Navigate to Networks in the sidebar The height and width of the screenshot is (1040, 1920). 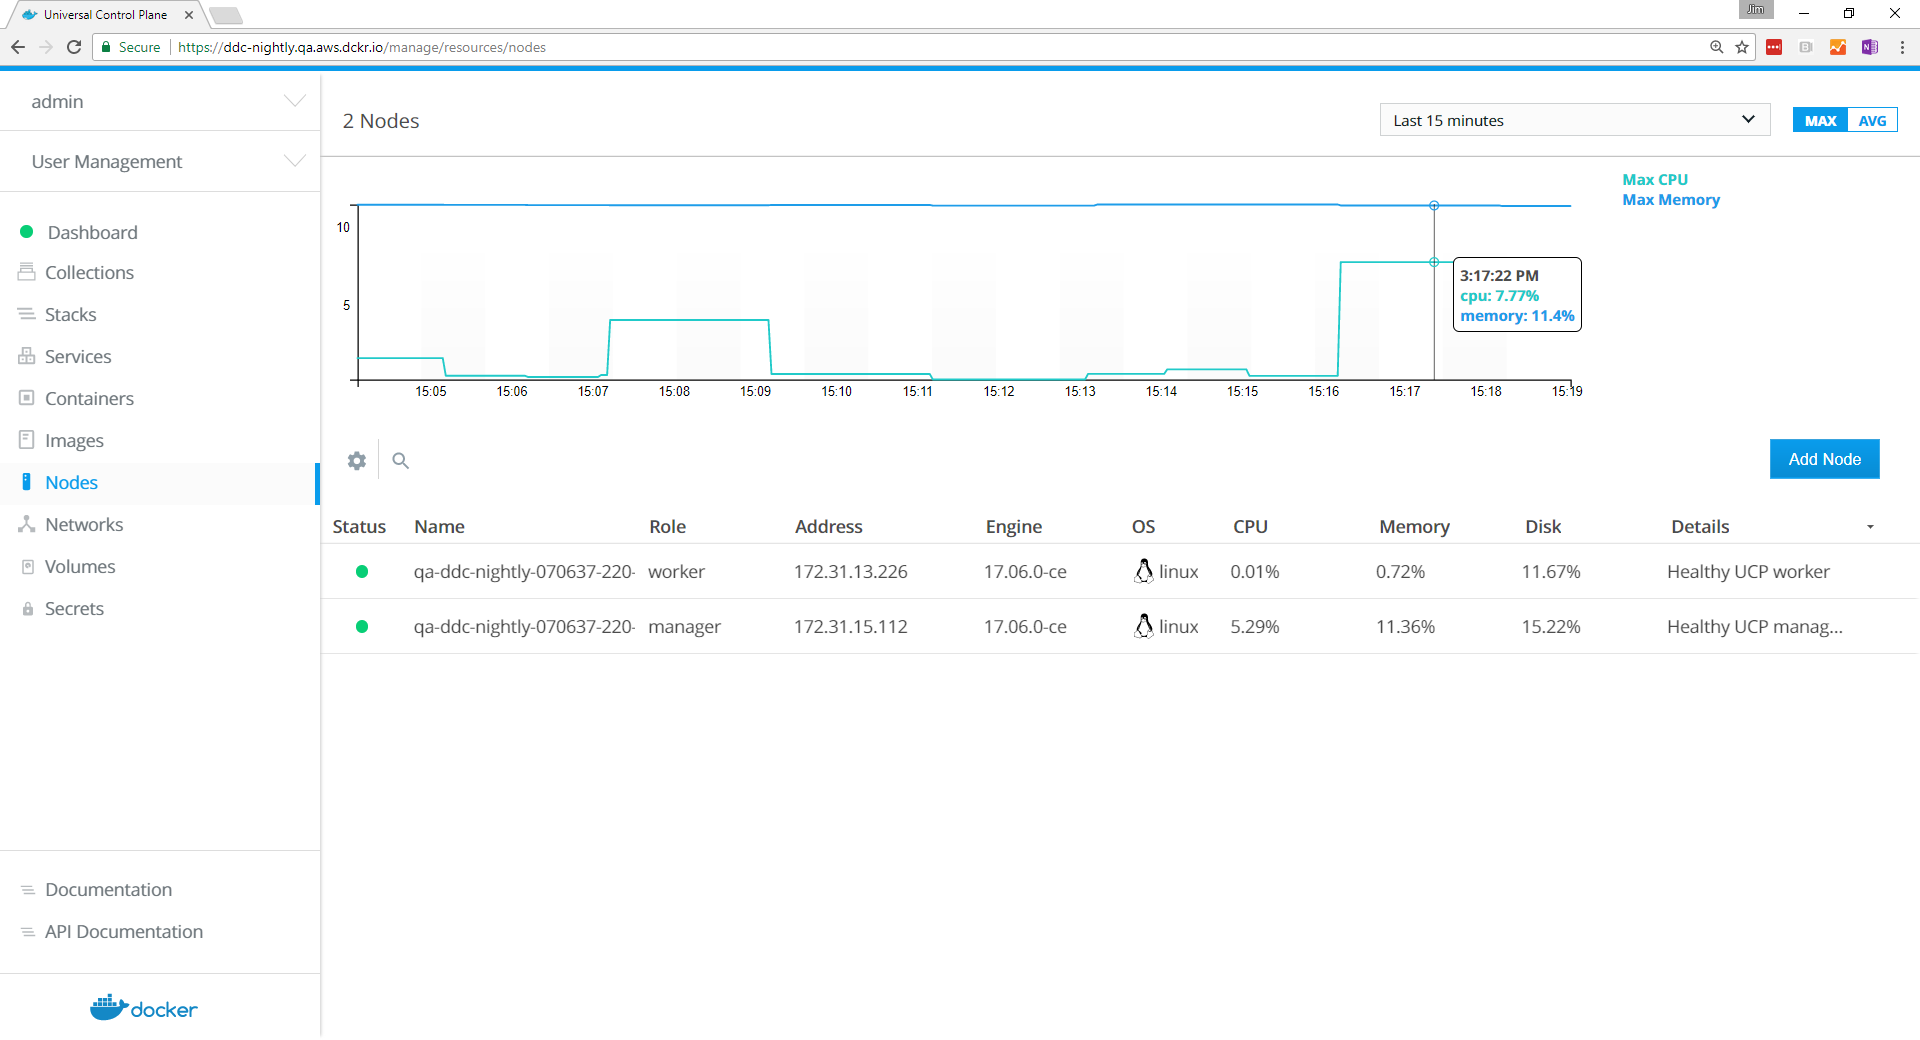(84, 525)
